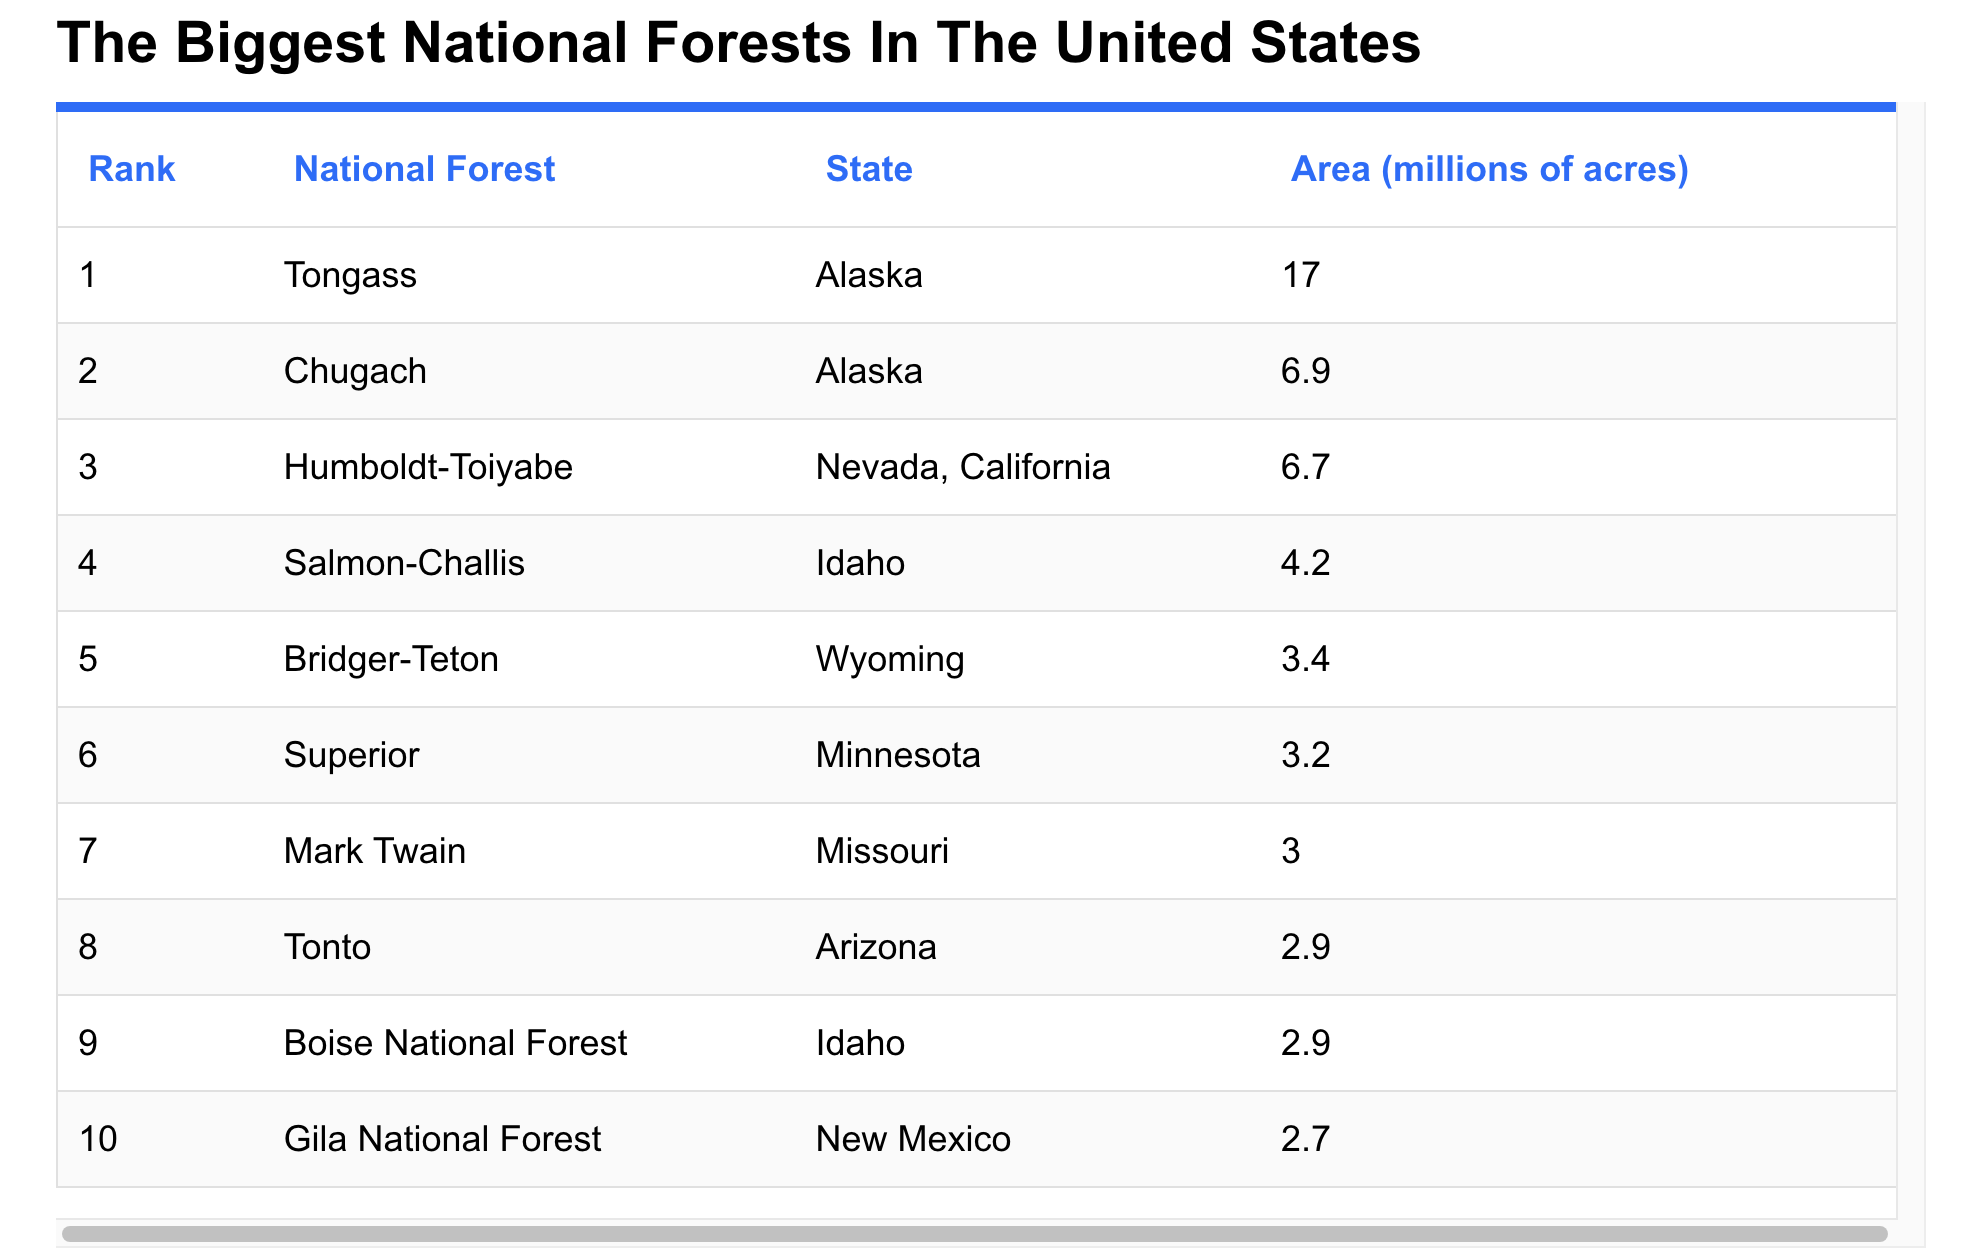Click the New Mexico state cell
Screen dimensions: 1988x1250
tap(913, 1139)
